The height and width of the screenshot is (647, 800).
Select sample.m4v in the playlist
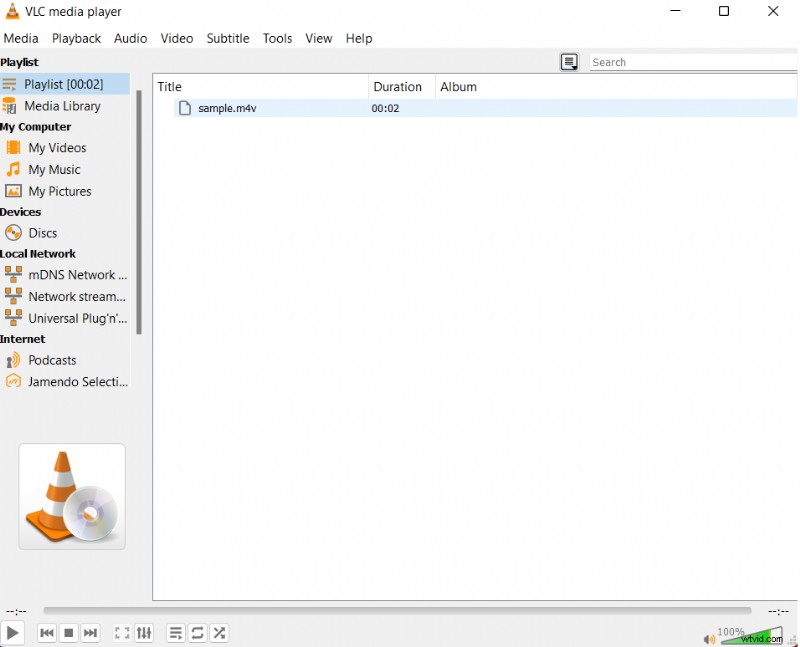pos(227,108)
